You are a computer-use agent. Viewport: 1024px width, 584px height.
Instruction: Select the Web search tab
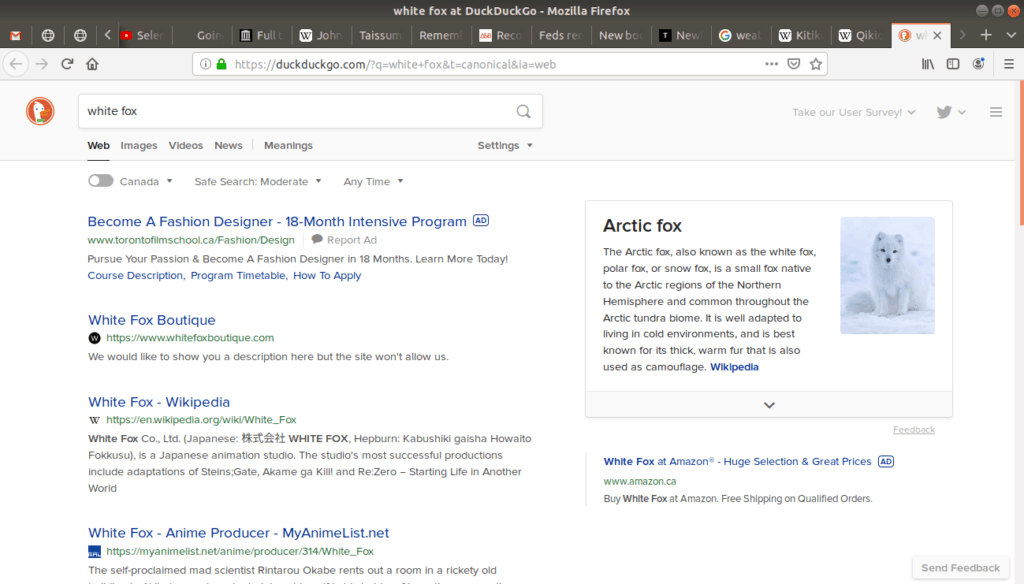click(99, 145)
